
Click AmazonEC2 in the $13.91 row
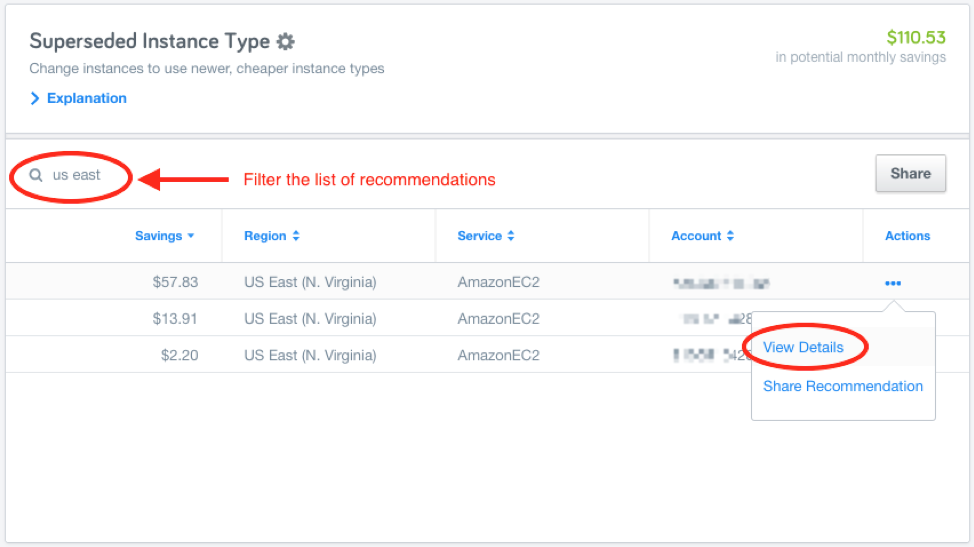pyautogui.click(x=499, y=319)
